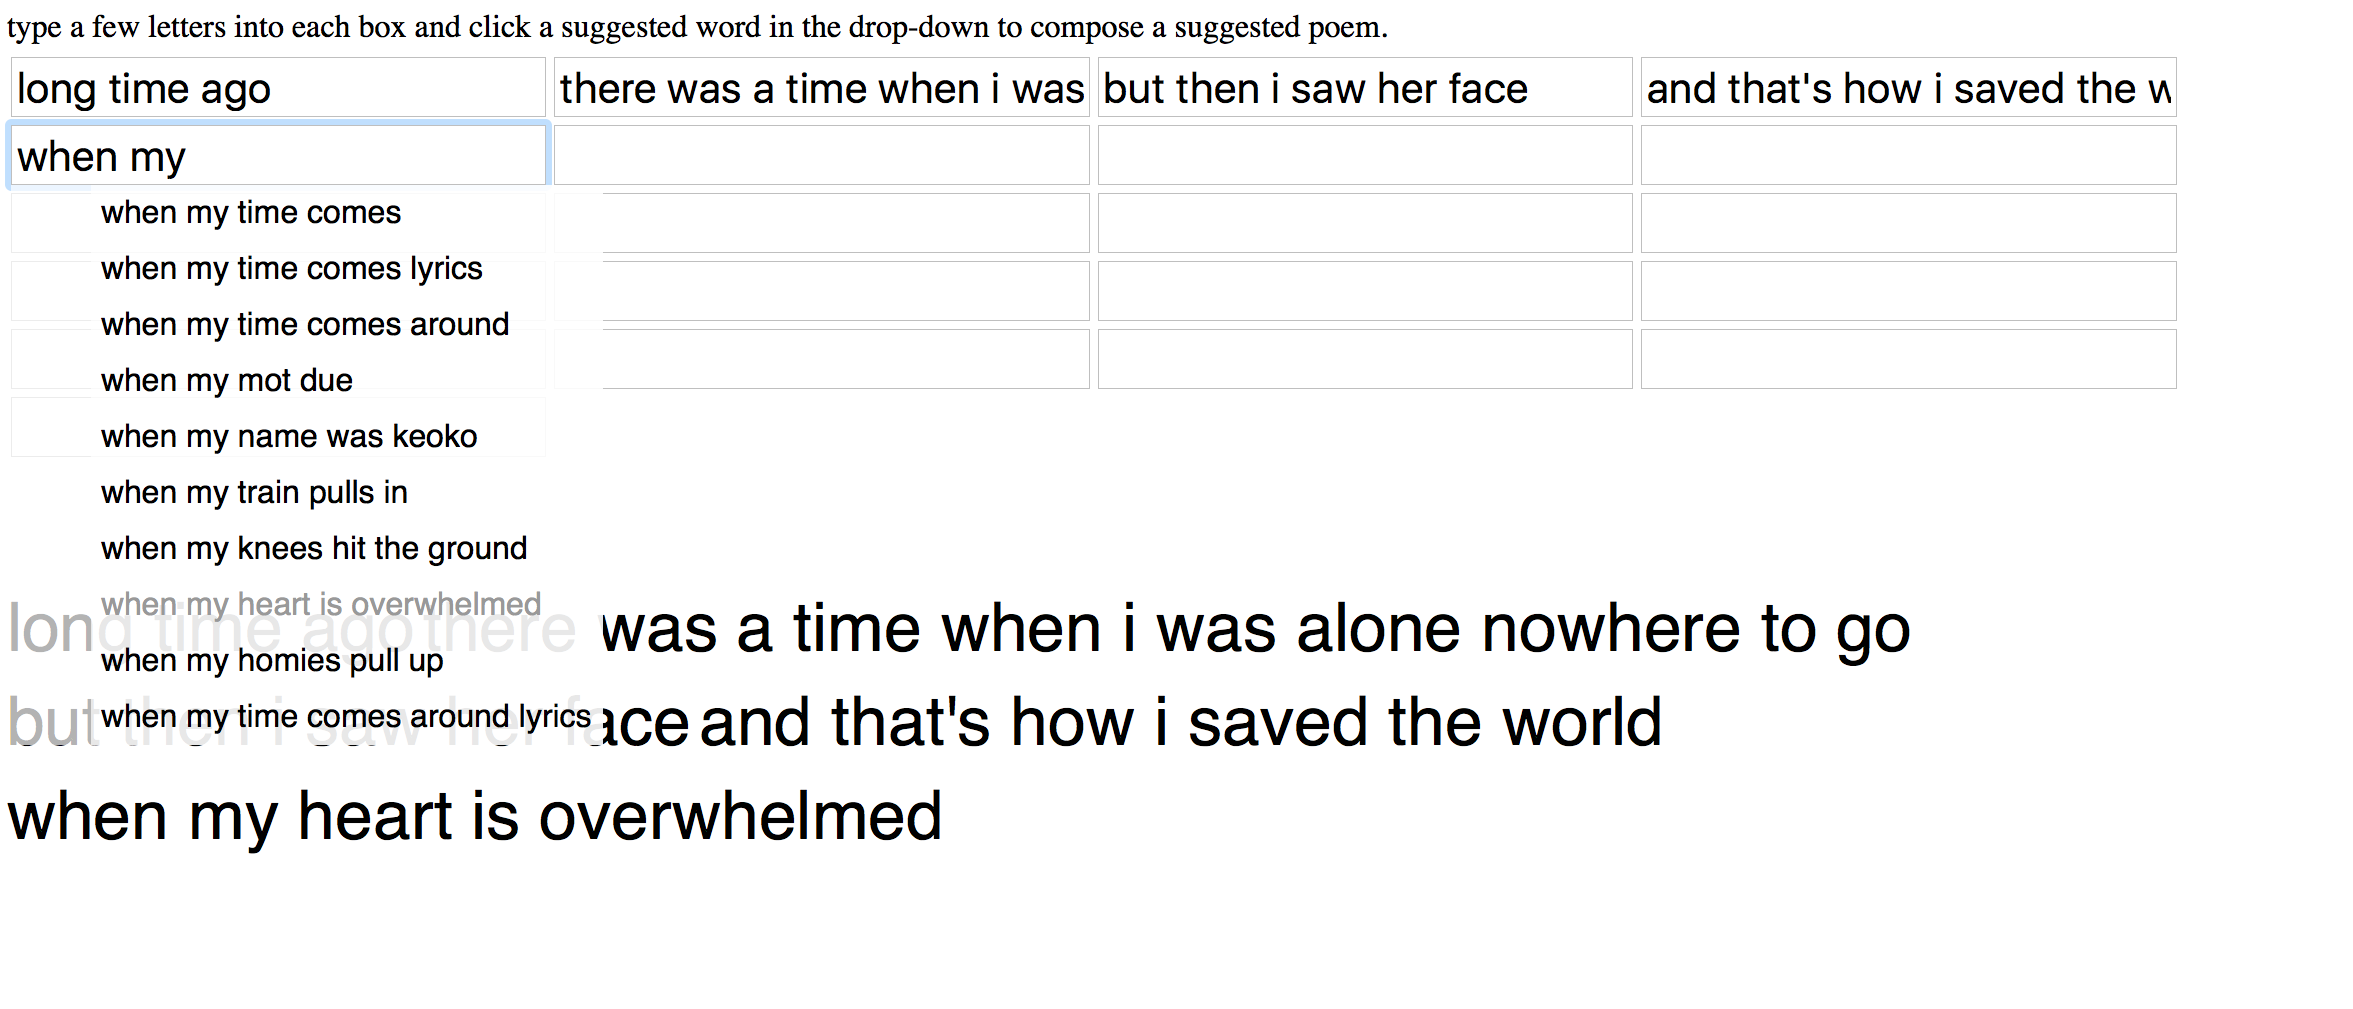Click empty second-row box under 'but then i saw her face'
Image resolution: width=2353 pixels, height=1009 pixels.
coord(1365,155)
